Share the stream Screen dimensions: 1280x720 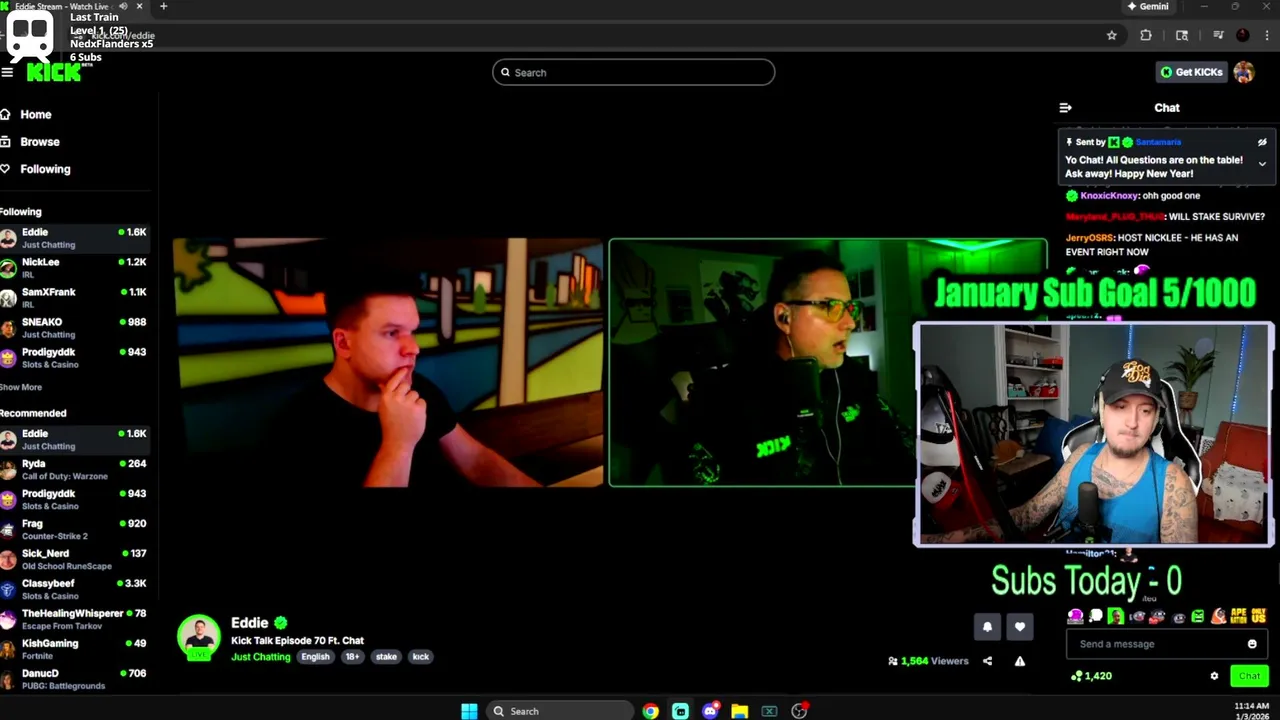click(987, 661)
